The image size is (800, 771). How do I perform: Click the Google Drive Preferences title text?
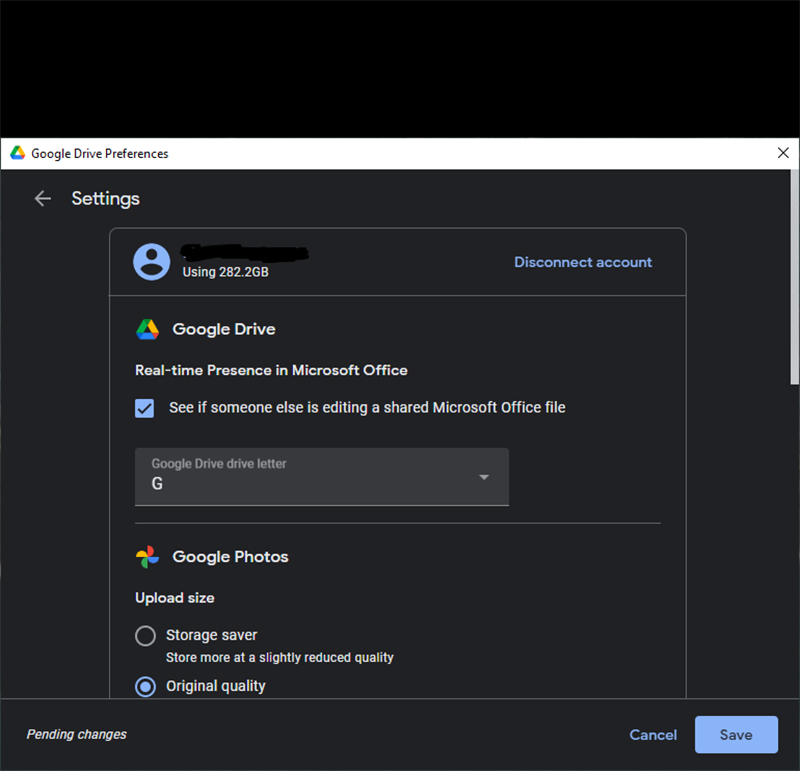click(x=100, y=154)
